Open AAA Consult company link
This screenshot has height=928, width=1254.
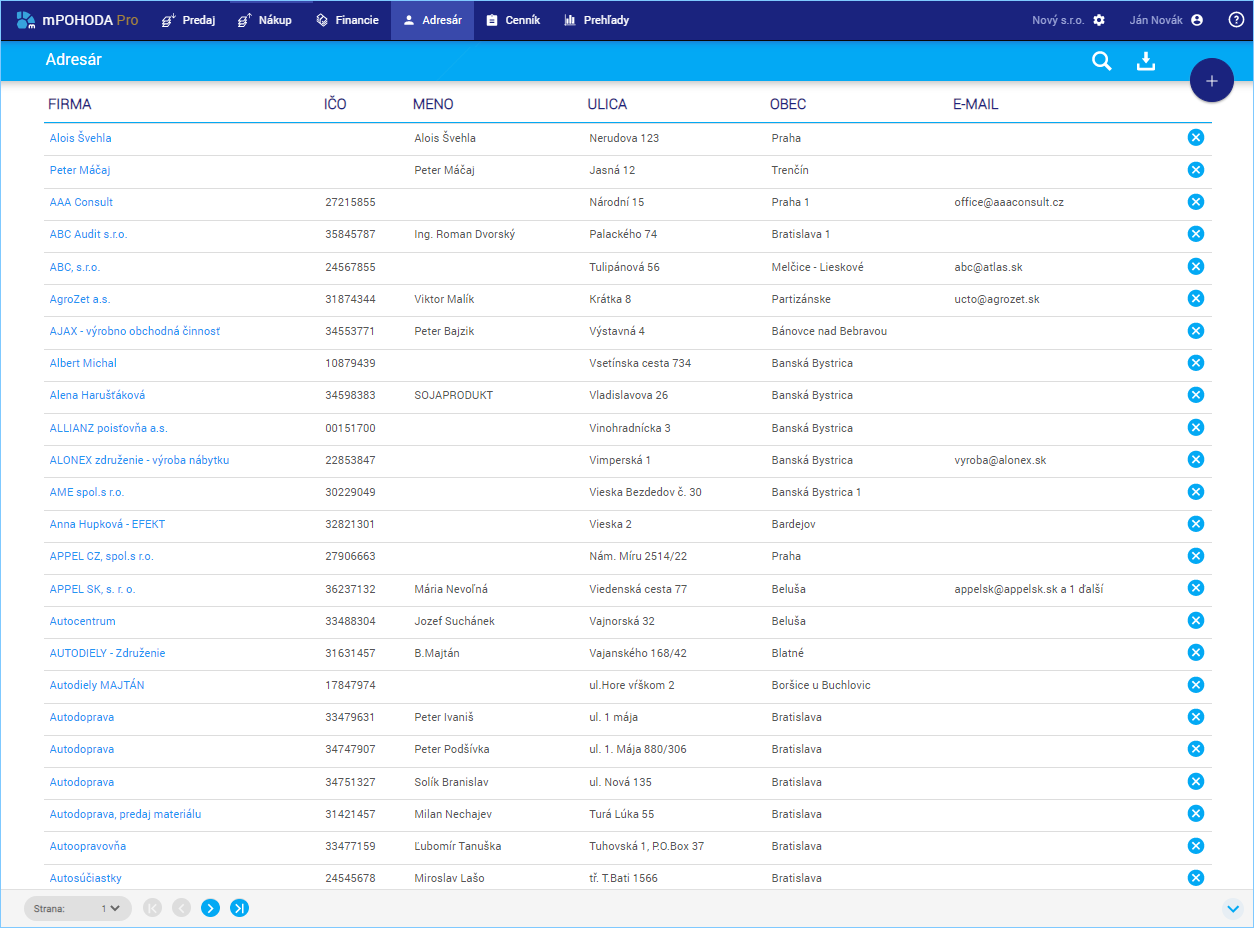point(81,202)
